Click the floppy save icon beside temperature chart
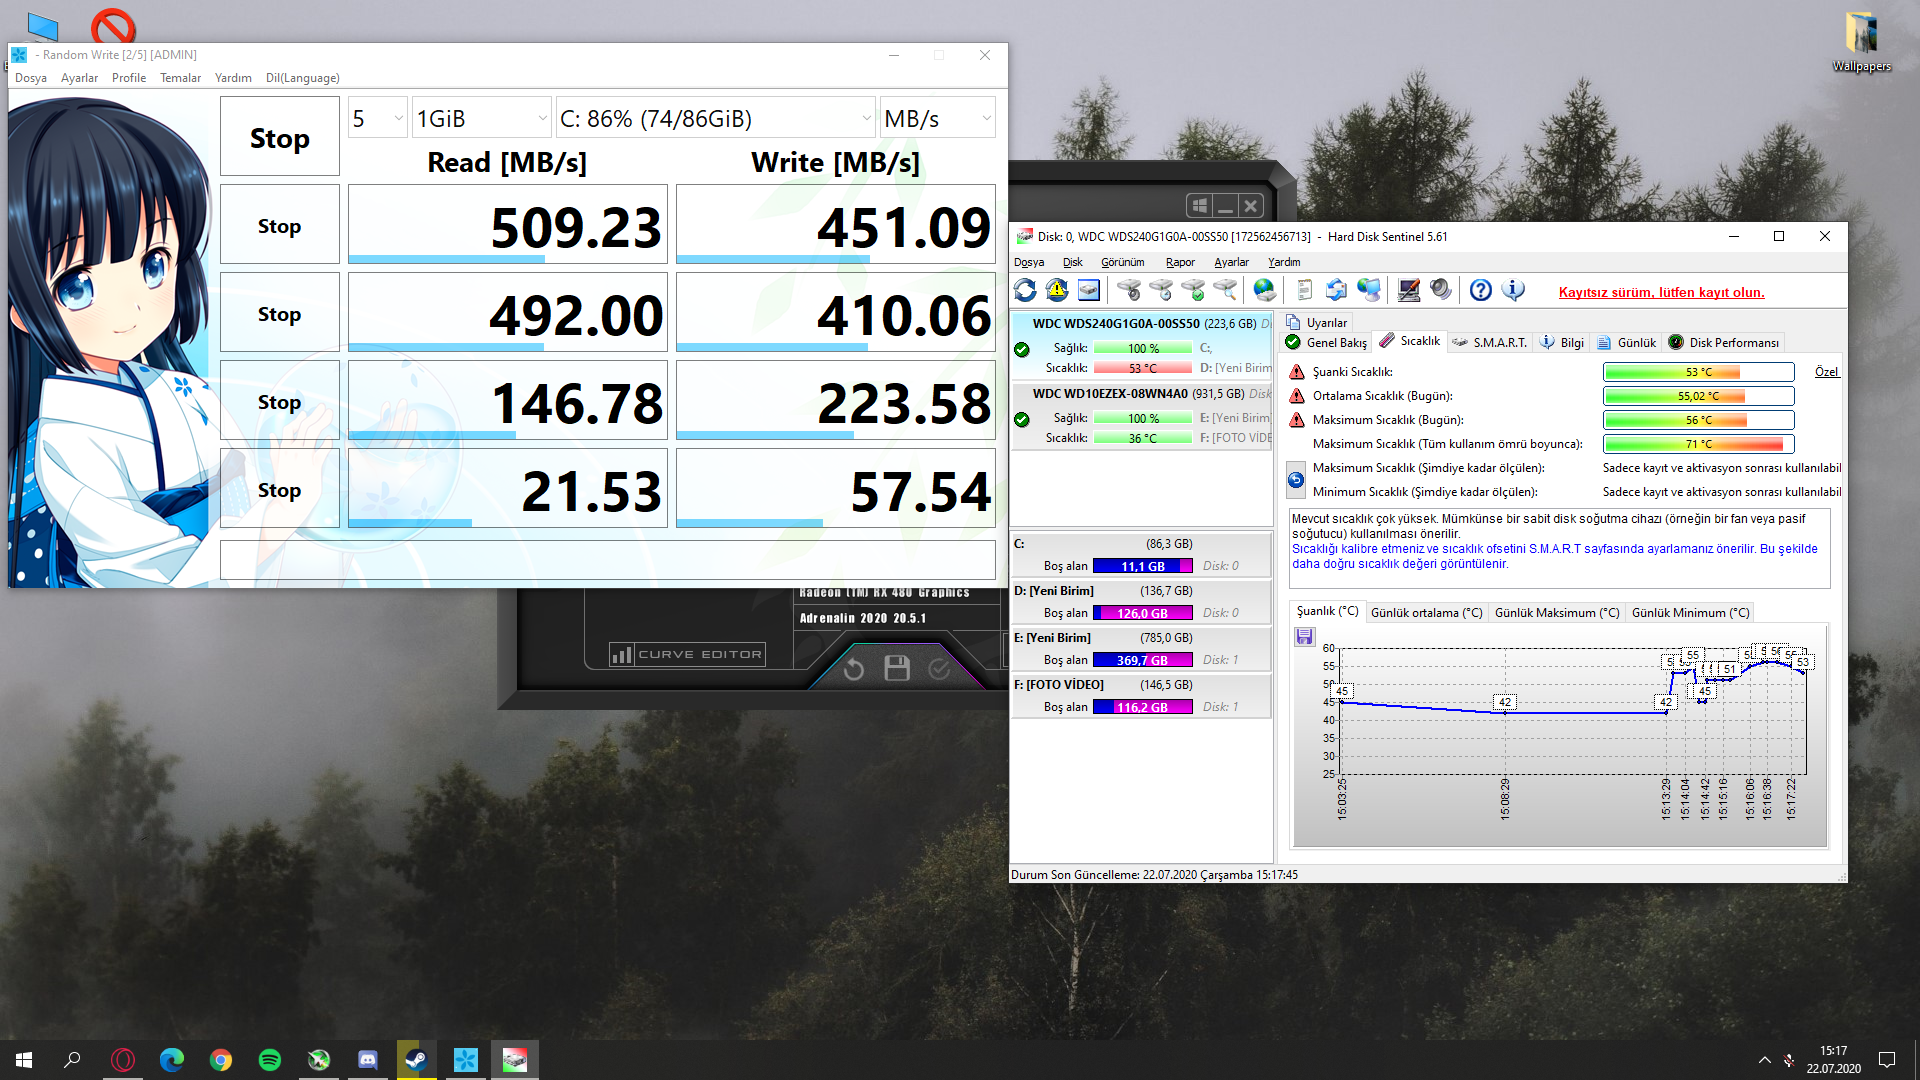This screenshot has width=1920, height=1080. (1304, 637)
